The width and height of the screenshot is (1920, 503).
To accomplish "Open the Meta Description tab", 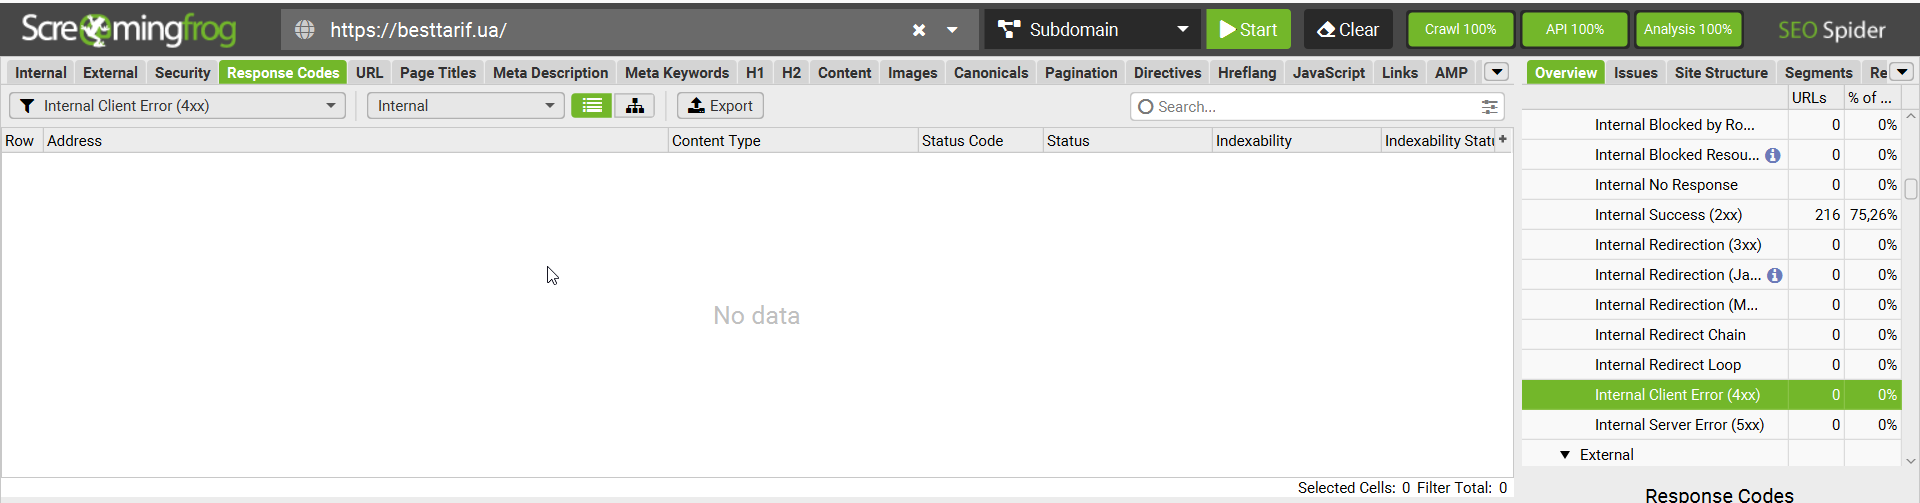I will tap(550, 72).
